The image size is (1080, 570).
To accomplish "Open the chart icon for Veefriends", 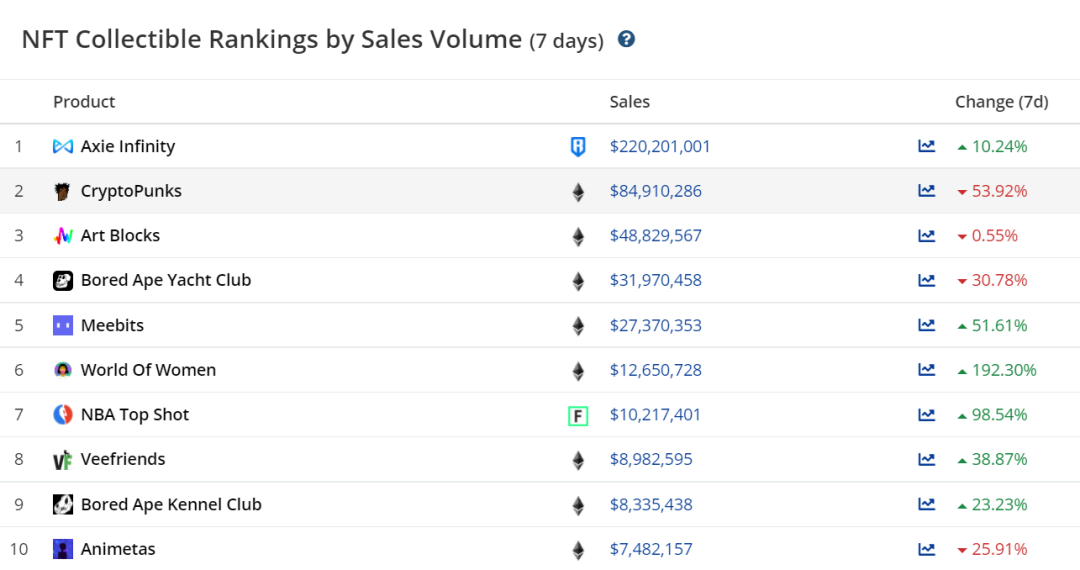I will (926, 459).
